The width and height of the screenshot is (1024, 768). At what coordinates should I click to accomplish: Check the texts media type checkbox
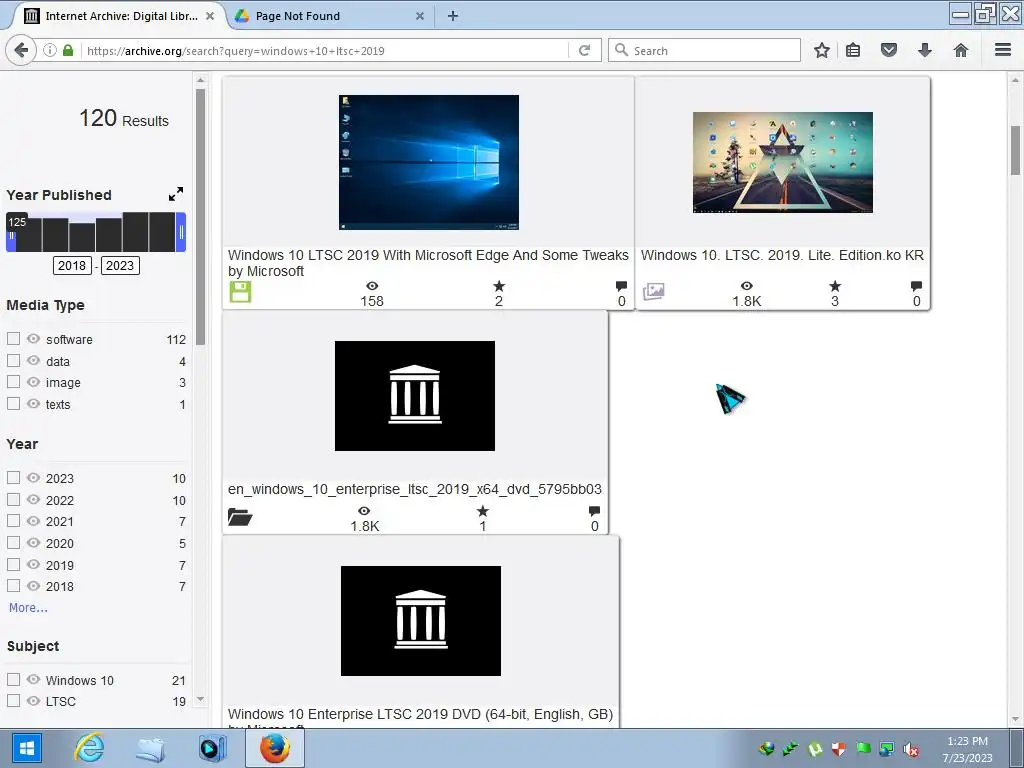tap(13, 404)
